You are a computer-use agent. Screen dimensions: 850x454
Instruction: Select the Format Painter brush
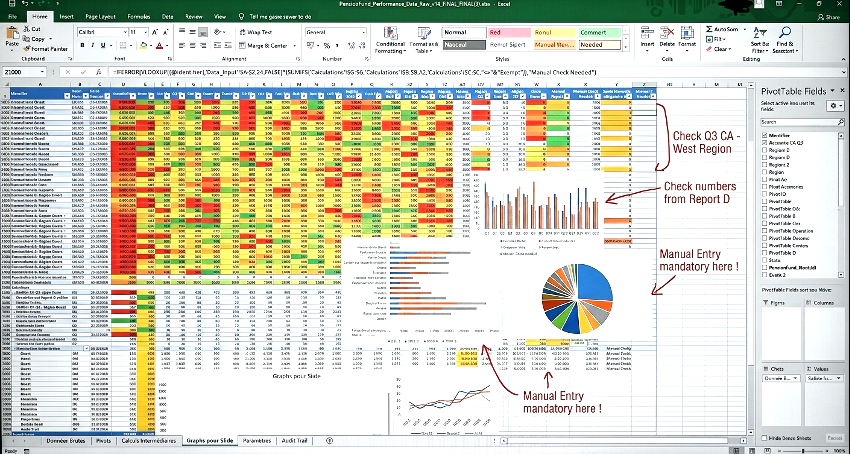click(x=25, y=49)
